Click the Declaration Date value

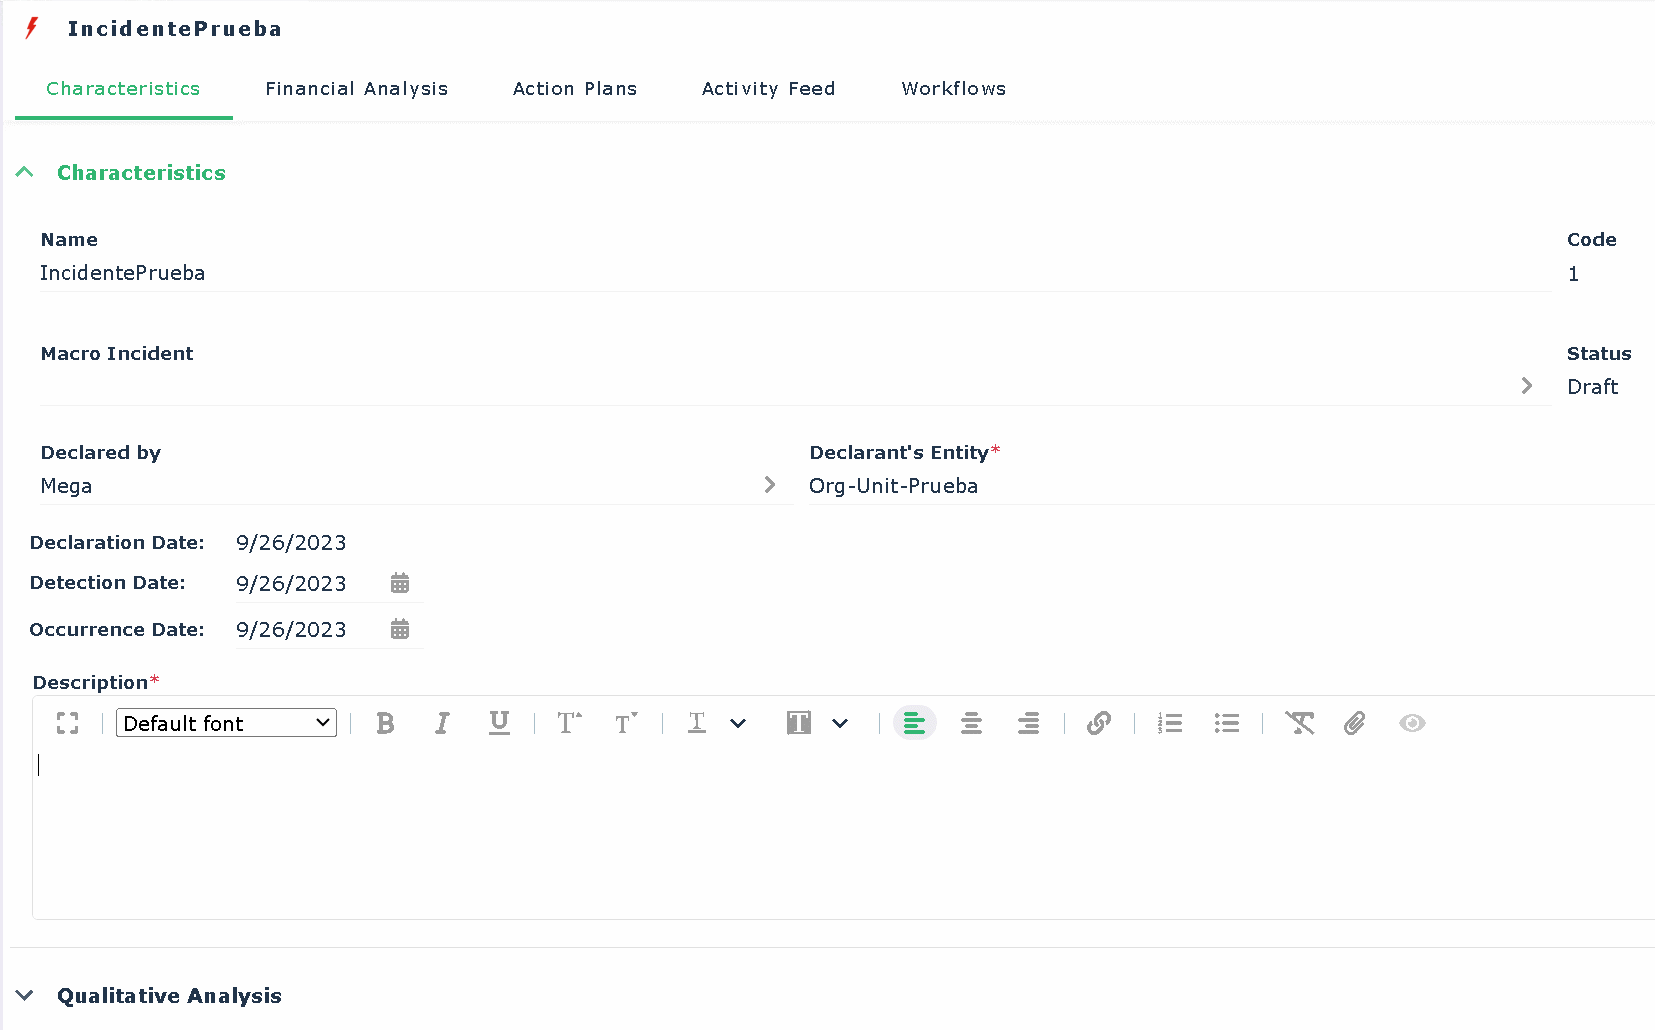[291, 542]
